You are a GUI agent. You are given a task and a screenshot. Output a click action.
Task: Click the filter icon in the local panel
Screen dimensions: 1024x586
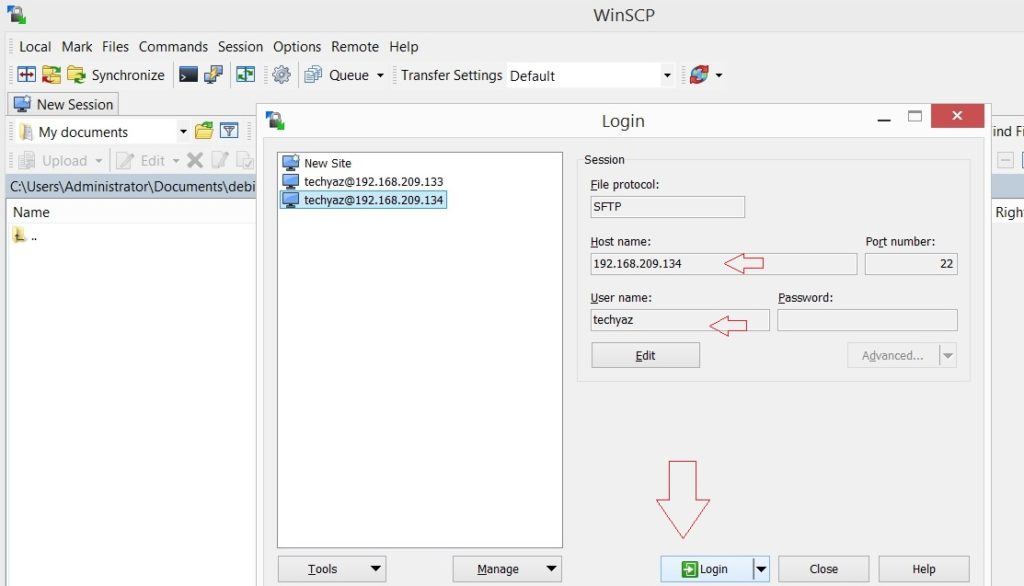[x=229, y=131]
